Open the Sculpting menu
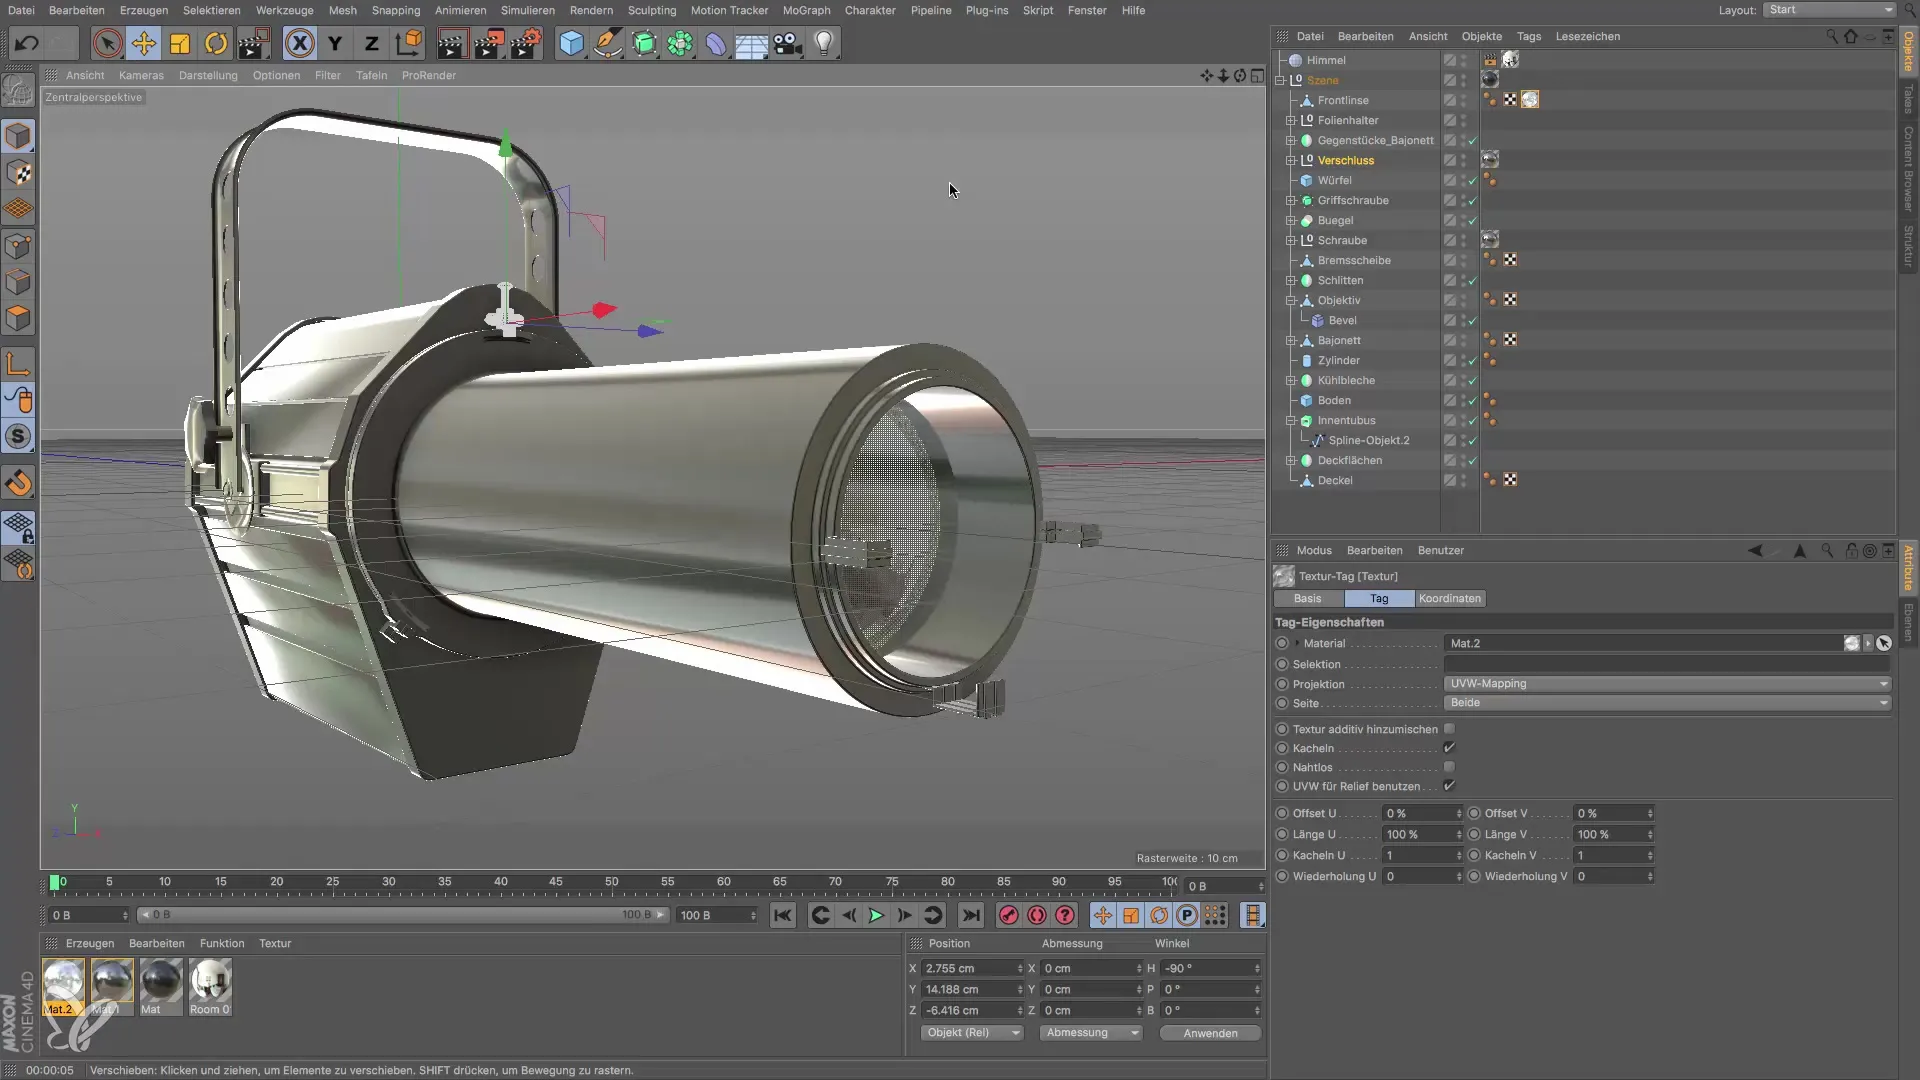The height and width of the screenshot is (1080, 1920). (x=652, y=10)
